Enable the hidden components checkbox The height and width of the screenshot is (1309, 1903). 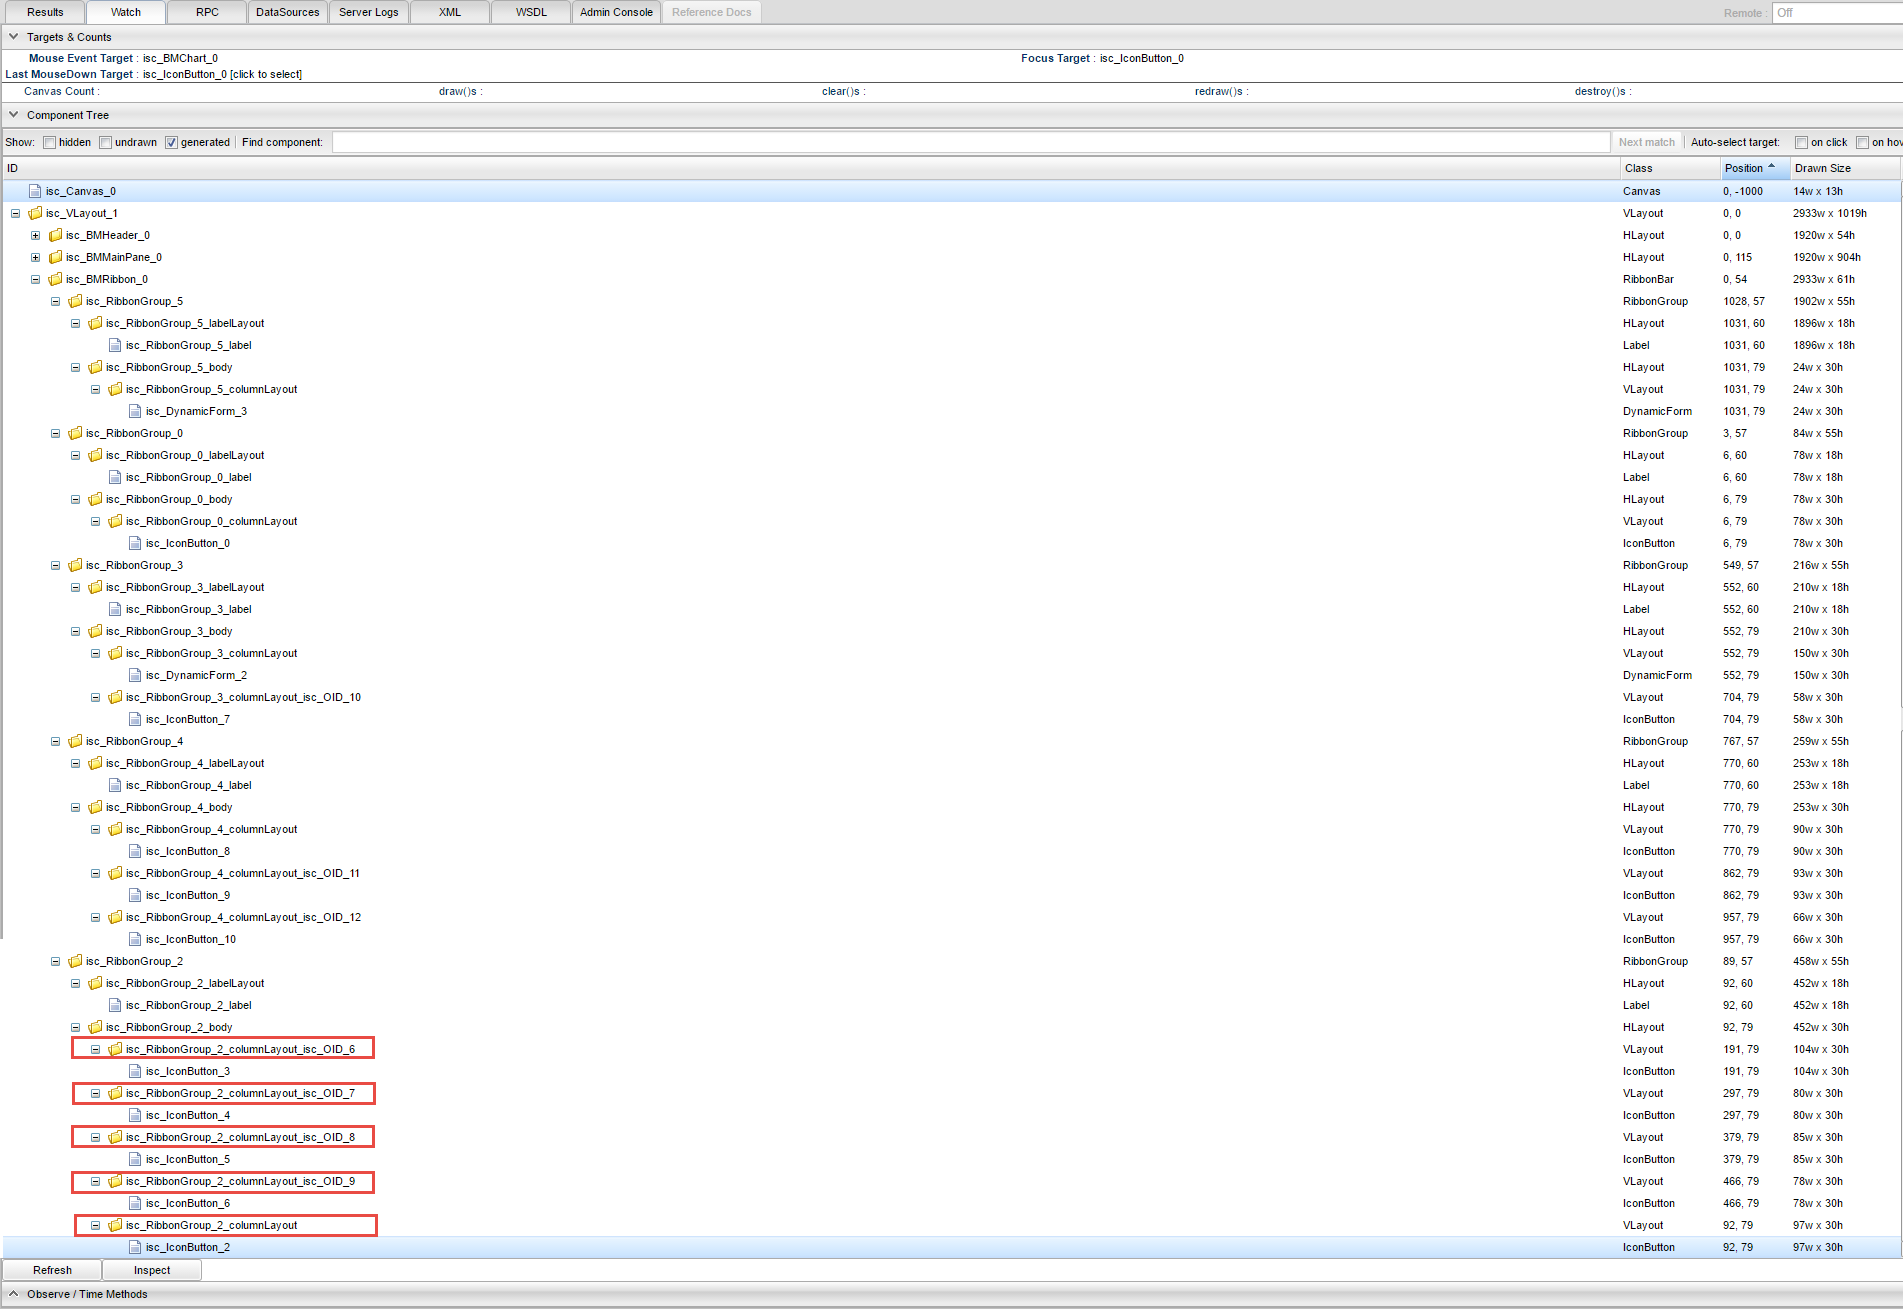[x=49, y=142]
